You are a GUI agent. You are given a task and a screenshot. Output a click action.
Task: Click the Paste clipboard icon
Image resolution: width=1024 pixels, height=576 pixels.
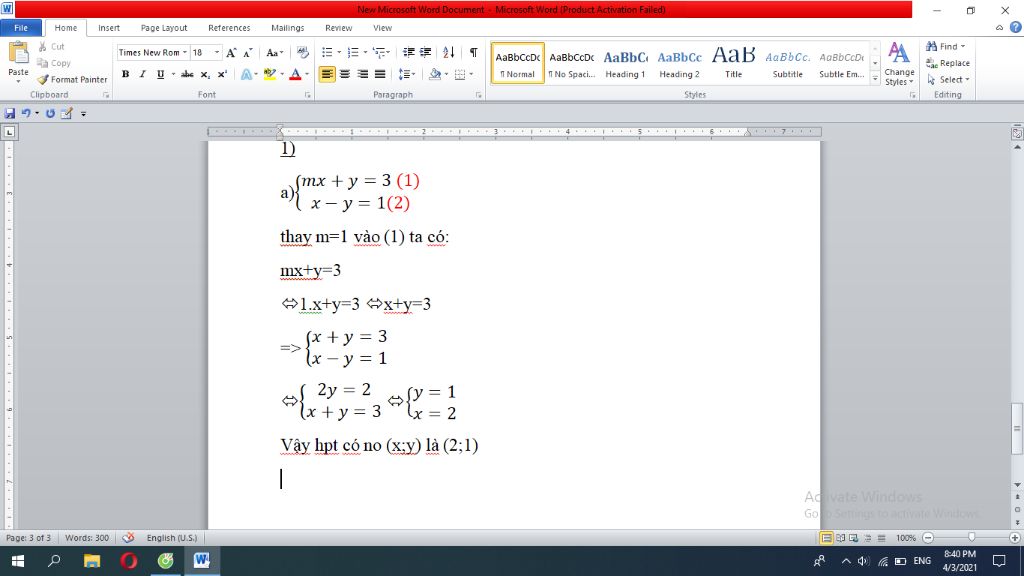pyautogui.click(x=18, y=54)
